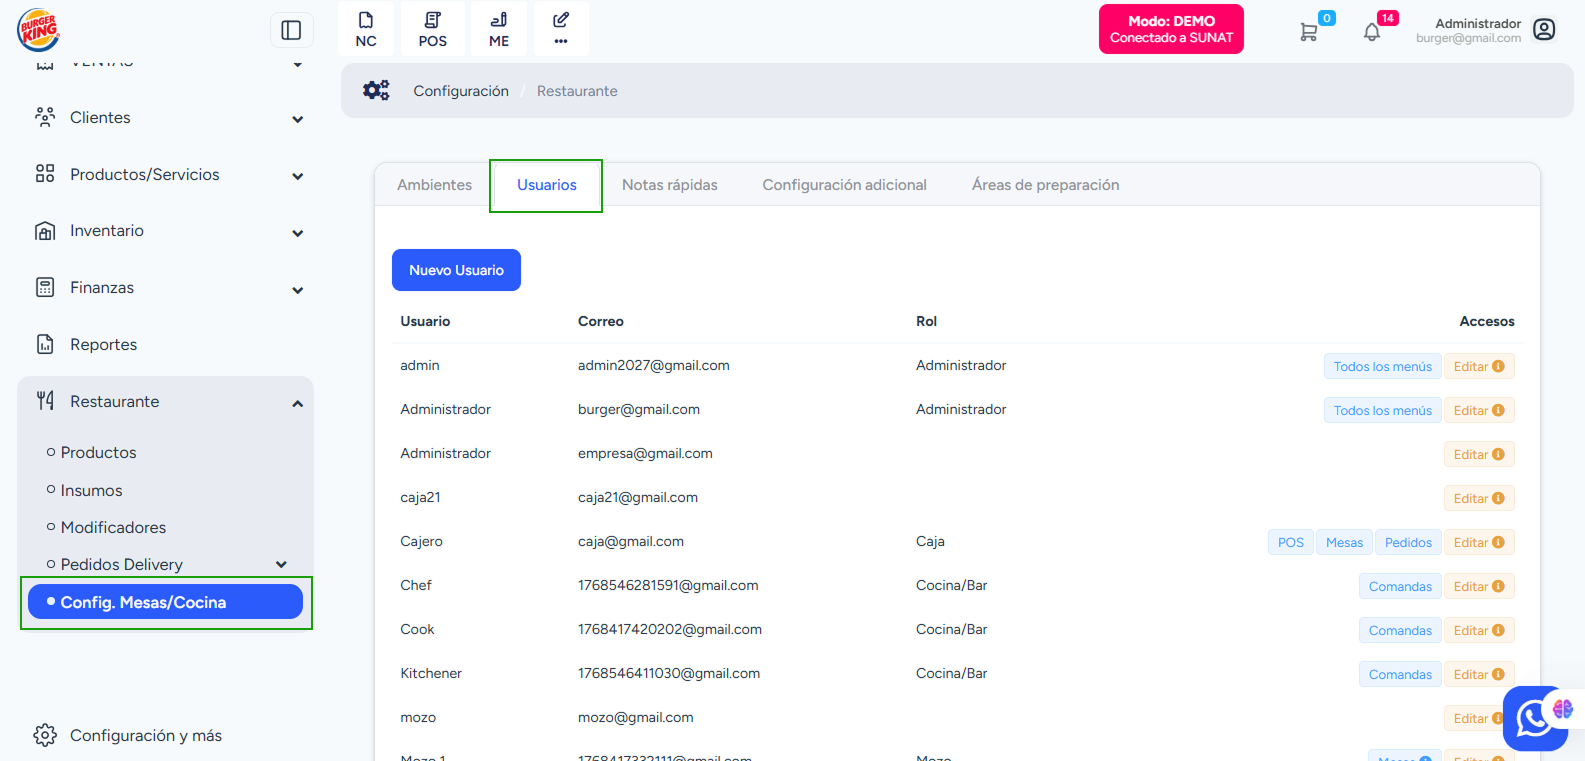Click the Burger King logo
Image resolution: width=1585 pixels, height=761 pixels.
coord(38,30)
